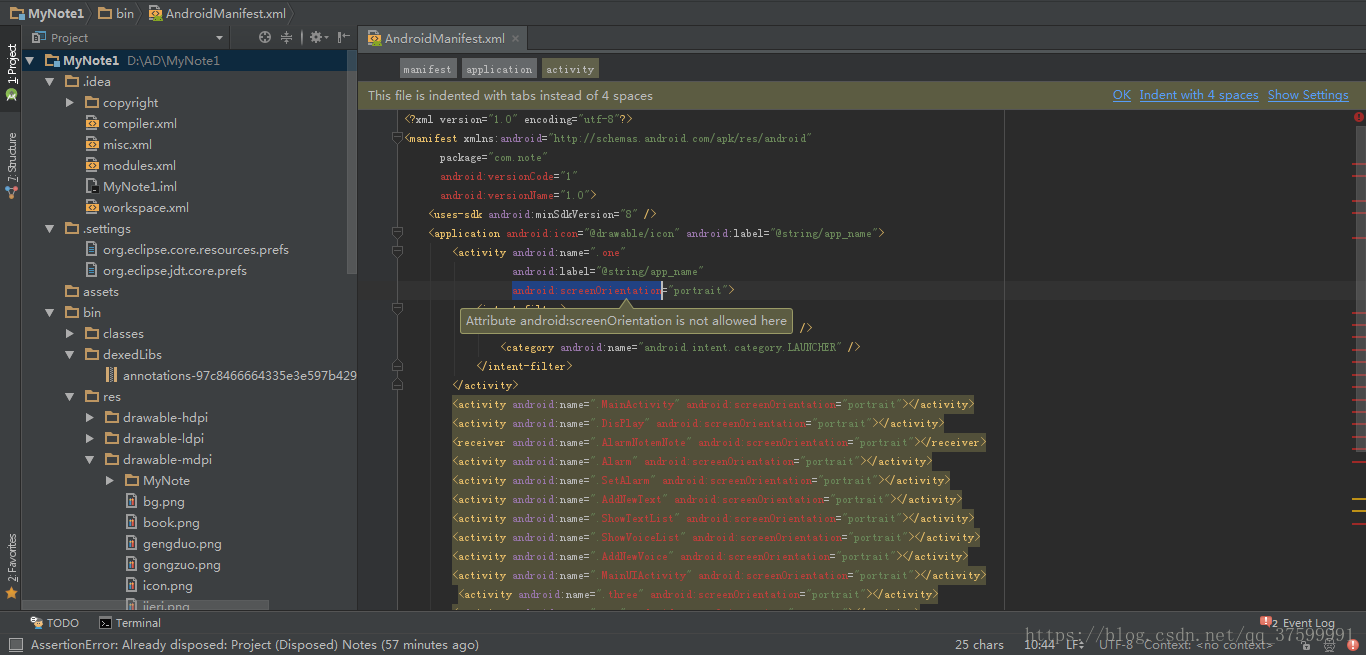Click the MyNote1 module icon in breadcrumb
Screen dimensions: 1366x655
tap(17, 14)
